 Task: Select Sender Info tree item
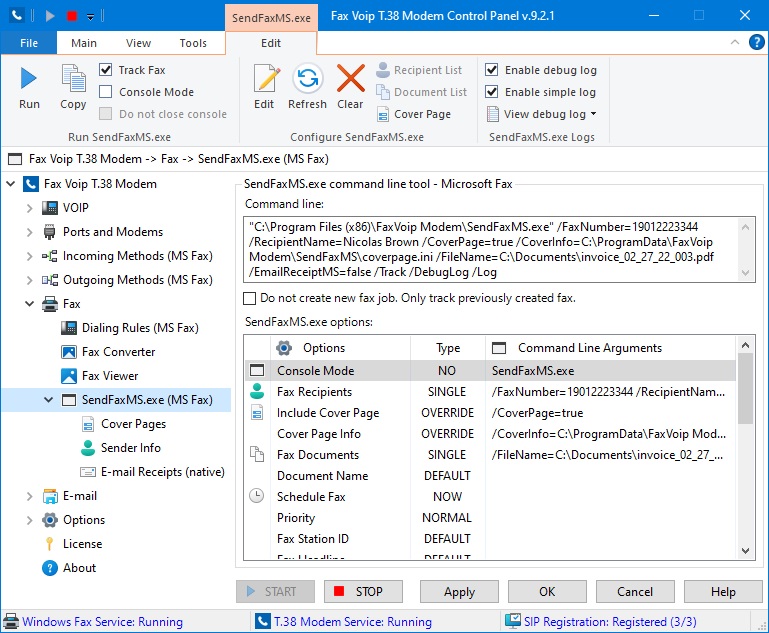[x=130, y=448]
